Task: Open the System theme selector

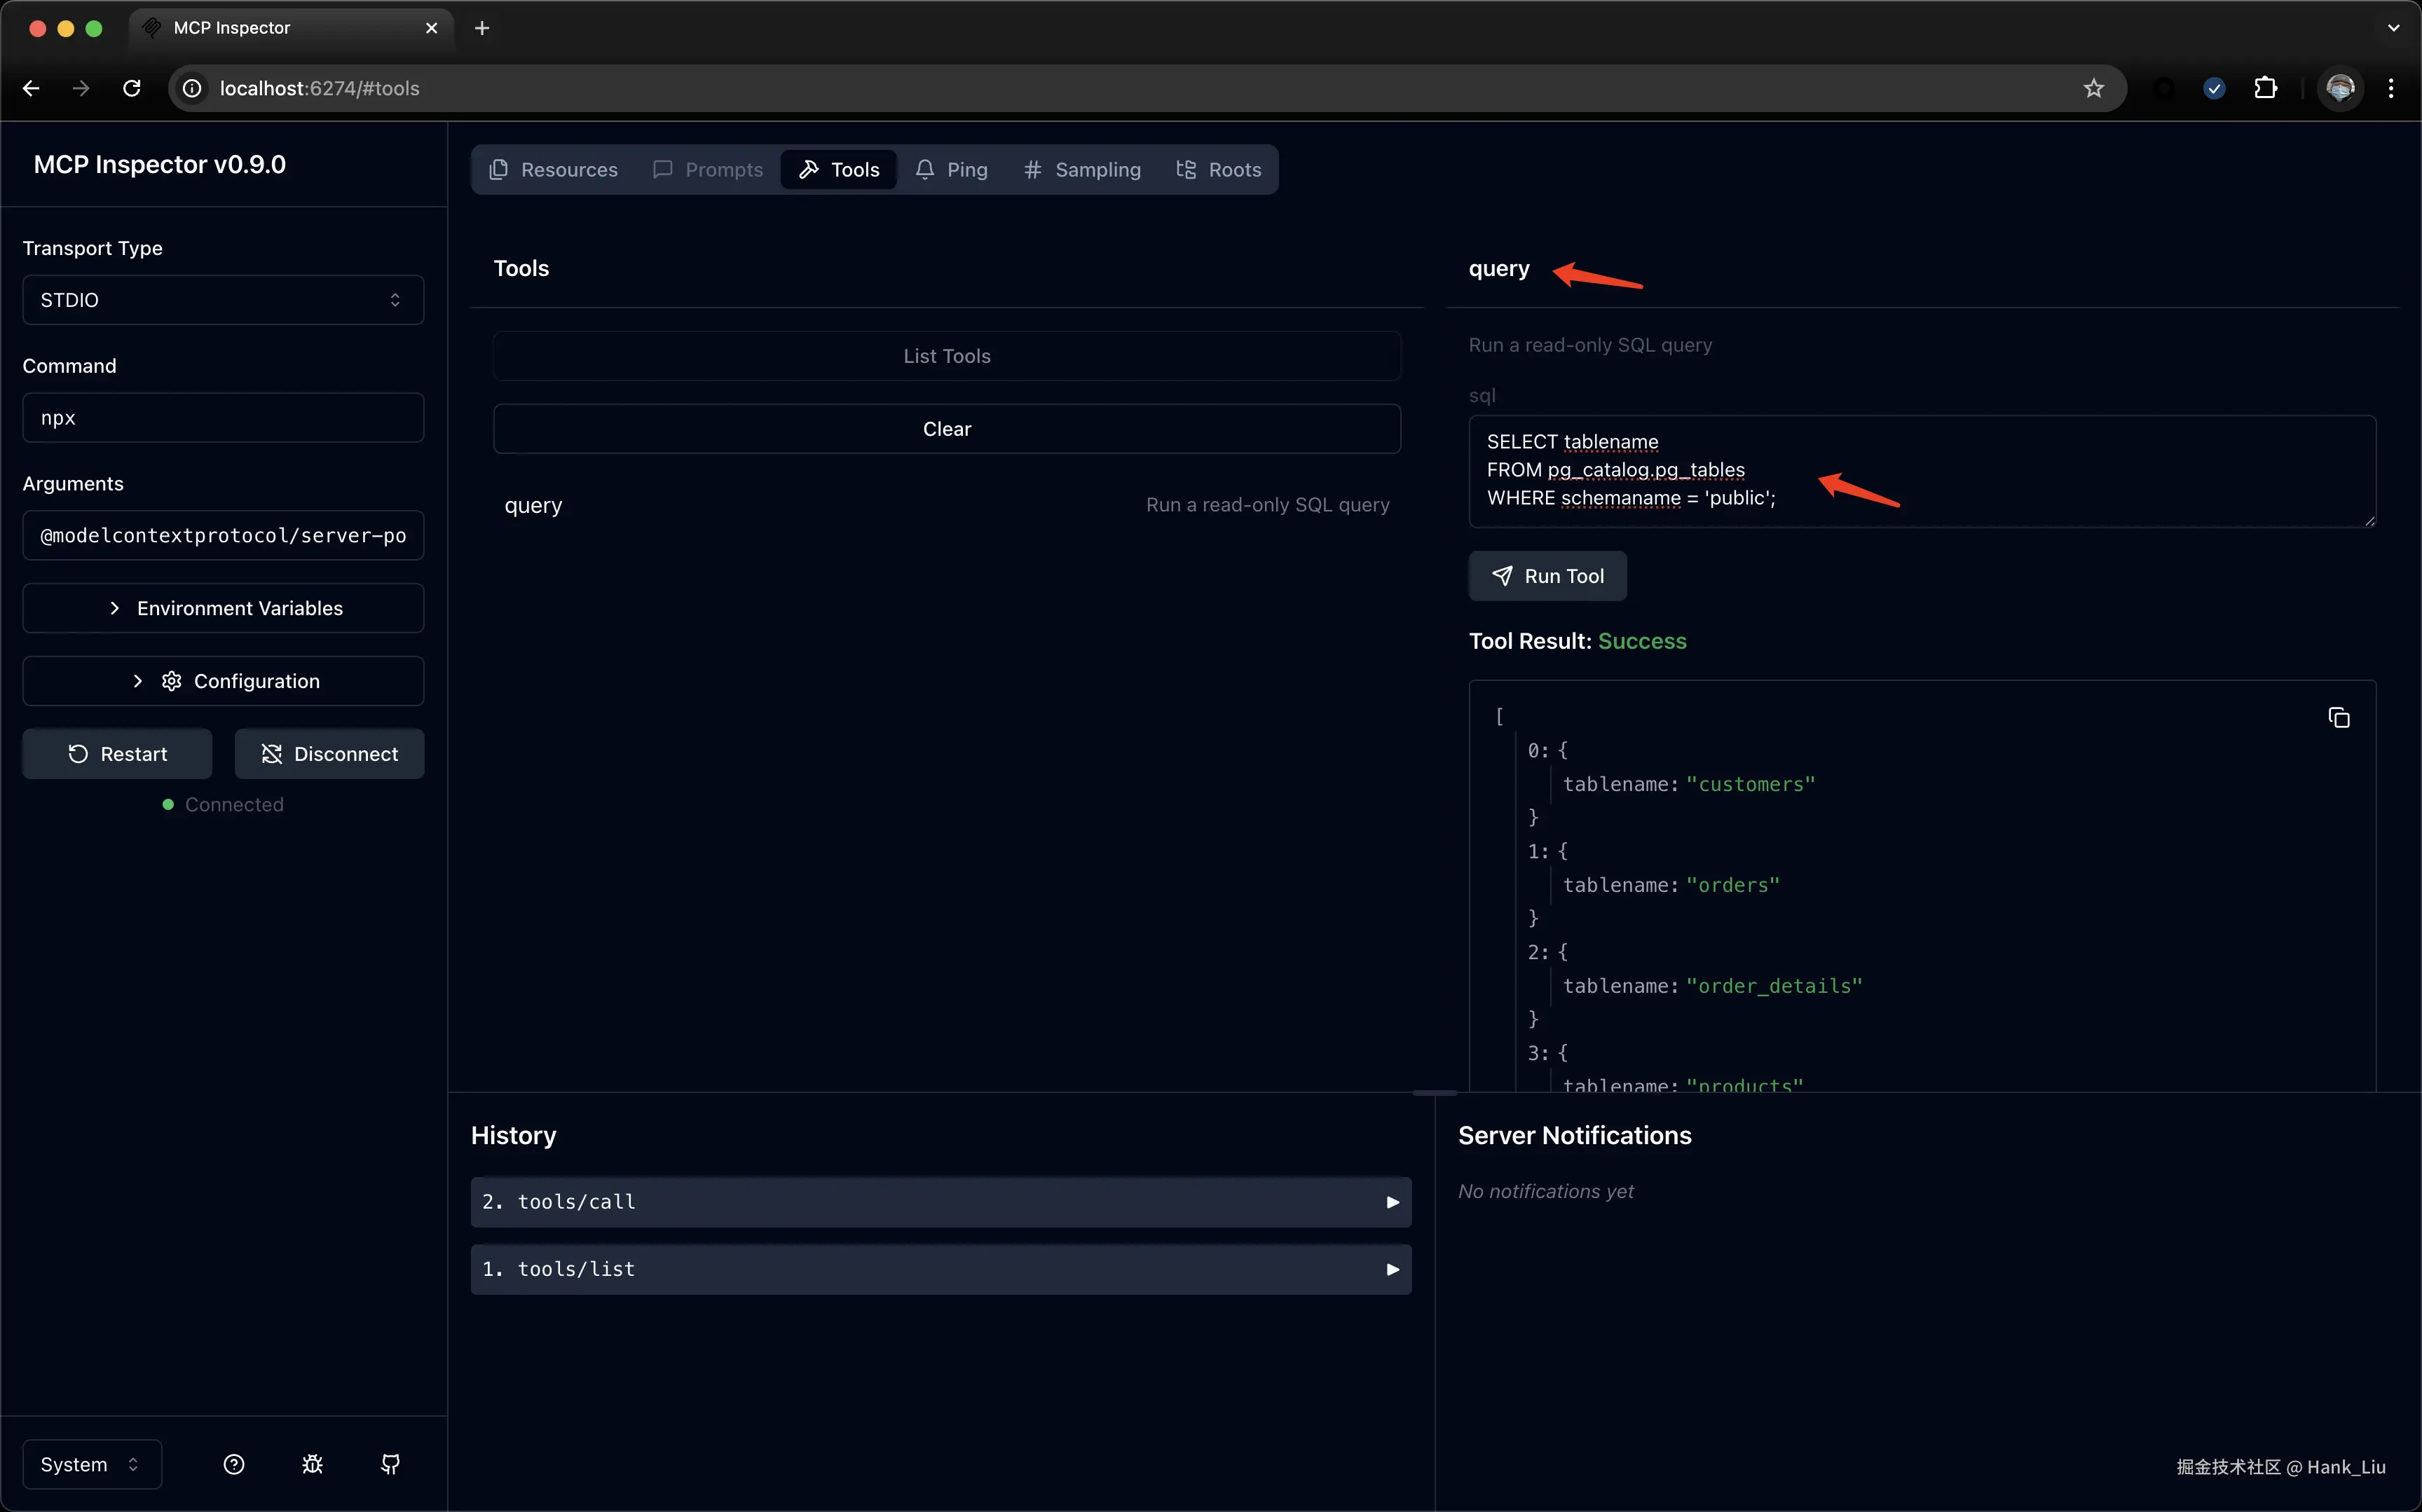Action: click(91, 1464)
